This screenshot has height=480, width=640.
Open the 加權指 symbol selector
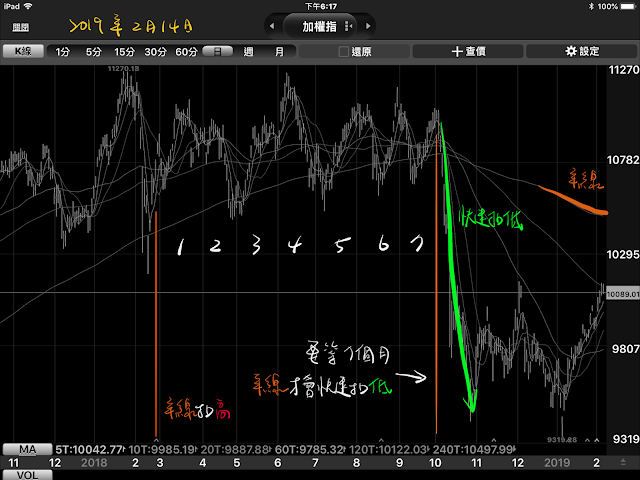(x=320, y=27)
